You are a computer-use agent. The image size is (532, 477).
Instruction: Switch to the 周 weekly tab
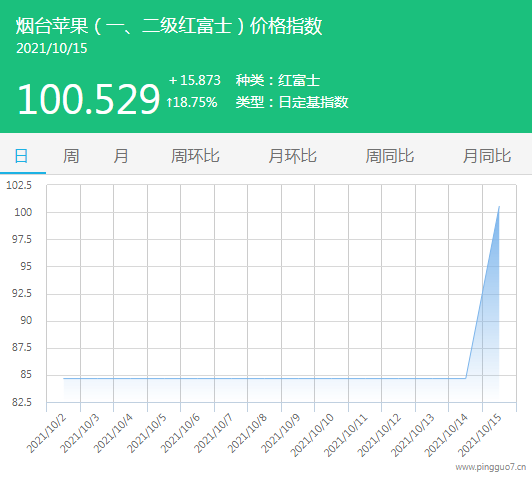tap(71, 156)
